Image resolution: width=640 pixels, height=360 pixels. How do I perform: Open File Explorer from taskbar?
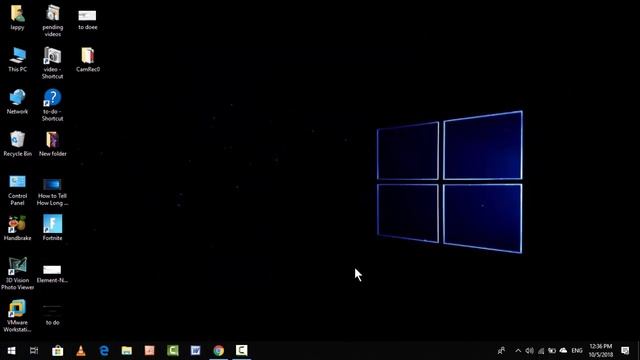[127, 351]
